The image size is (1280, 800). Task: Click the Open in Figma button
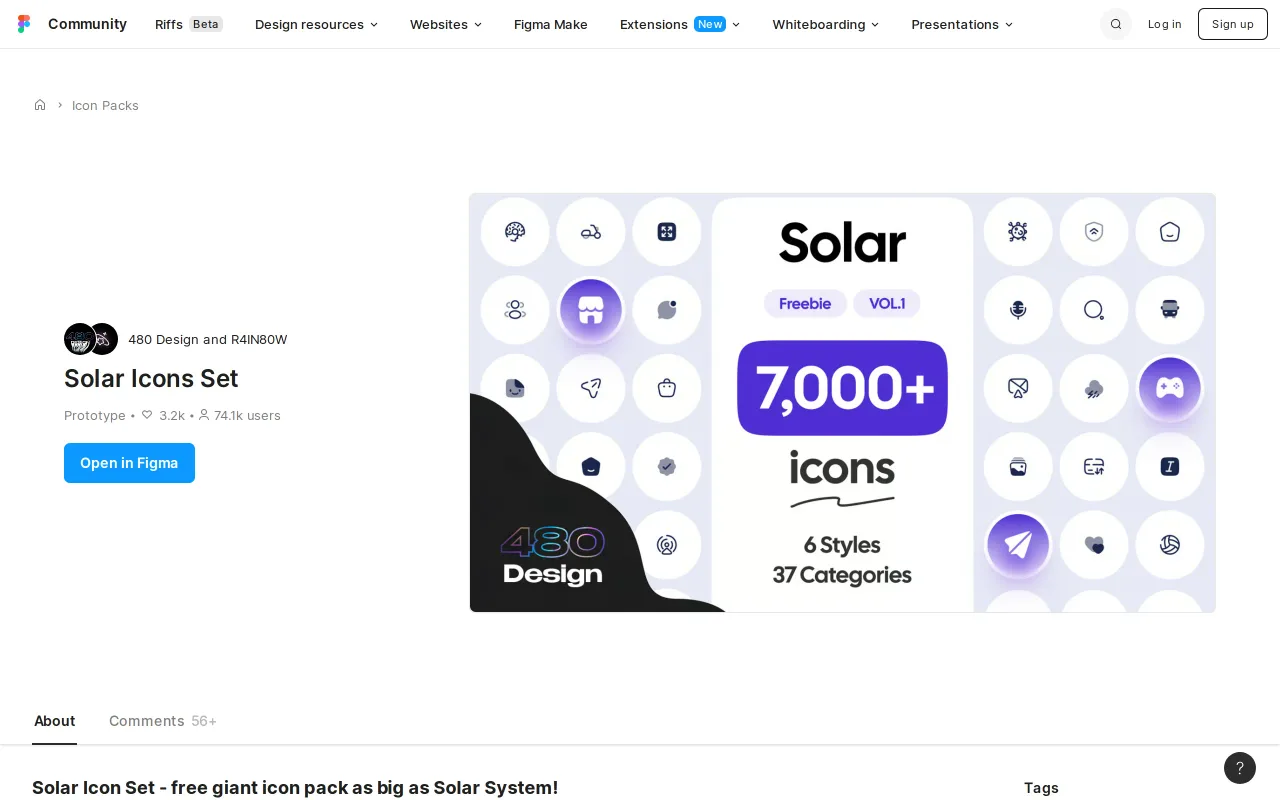[129, 463]
